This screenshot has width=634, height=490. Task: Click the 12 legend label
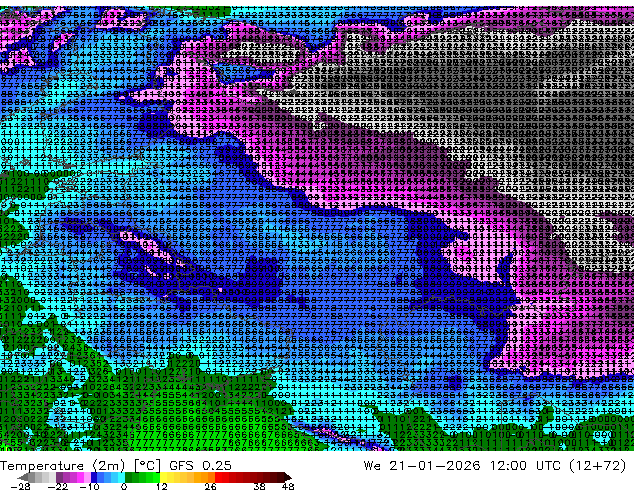point(162,486)
